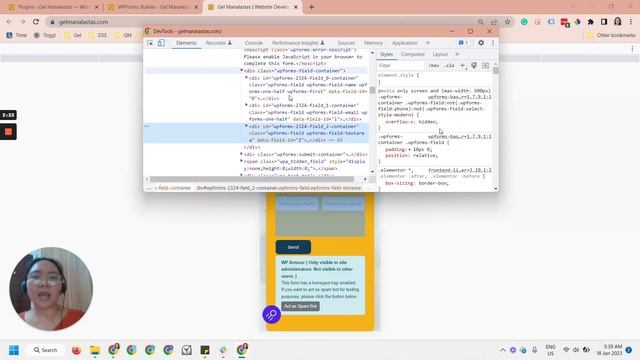
Task: Click the 'position: relative' style declaration
Action: [x=411, y=156]
